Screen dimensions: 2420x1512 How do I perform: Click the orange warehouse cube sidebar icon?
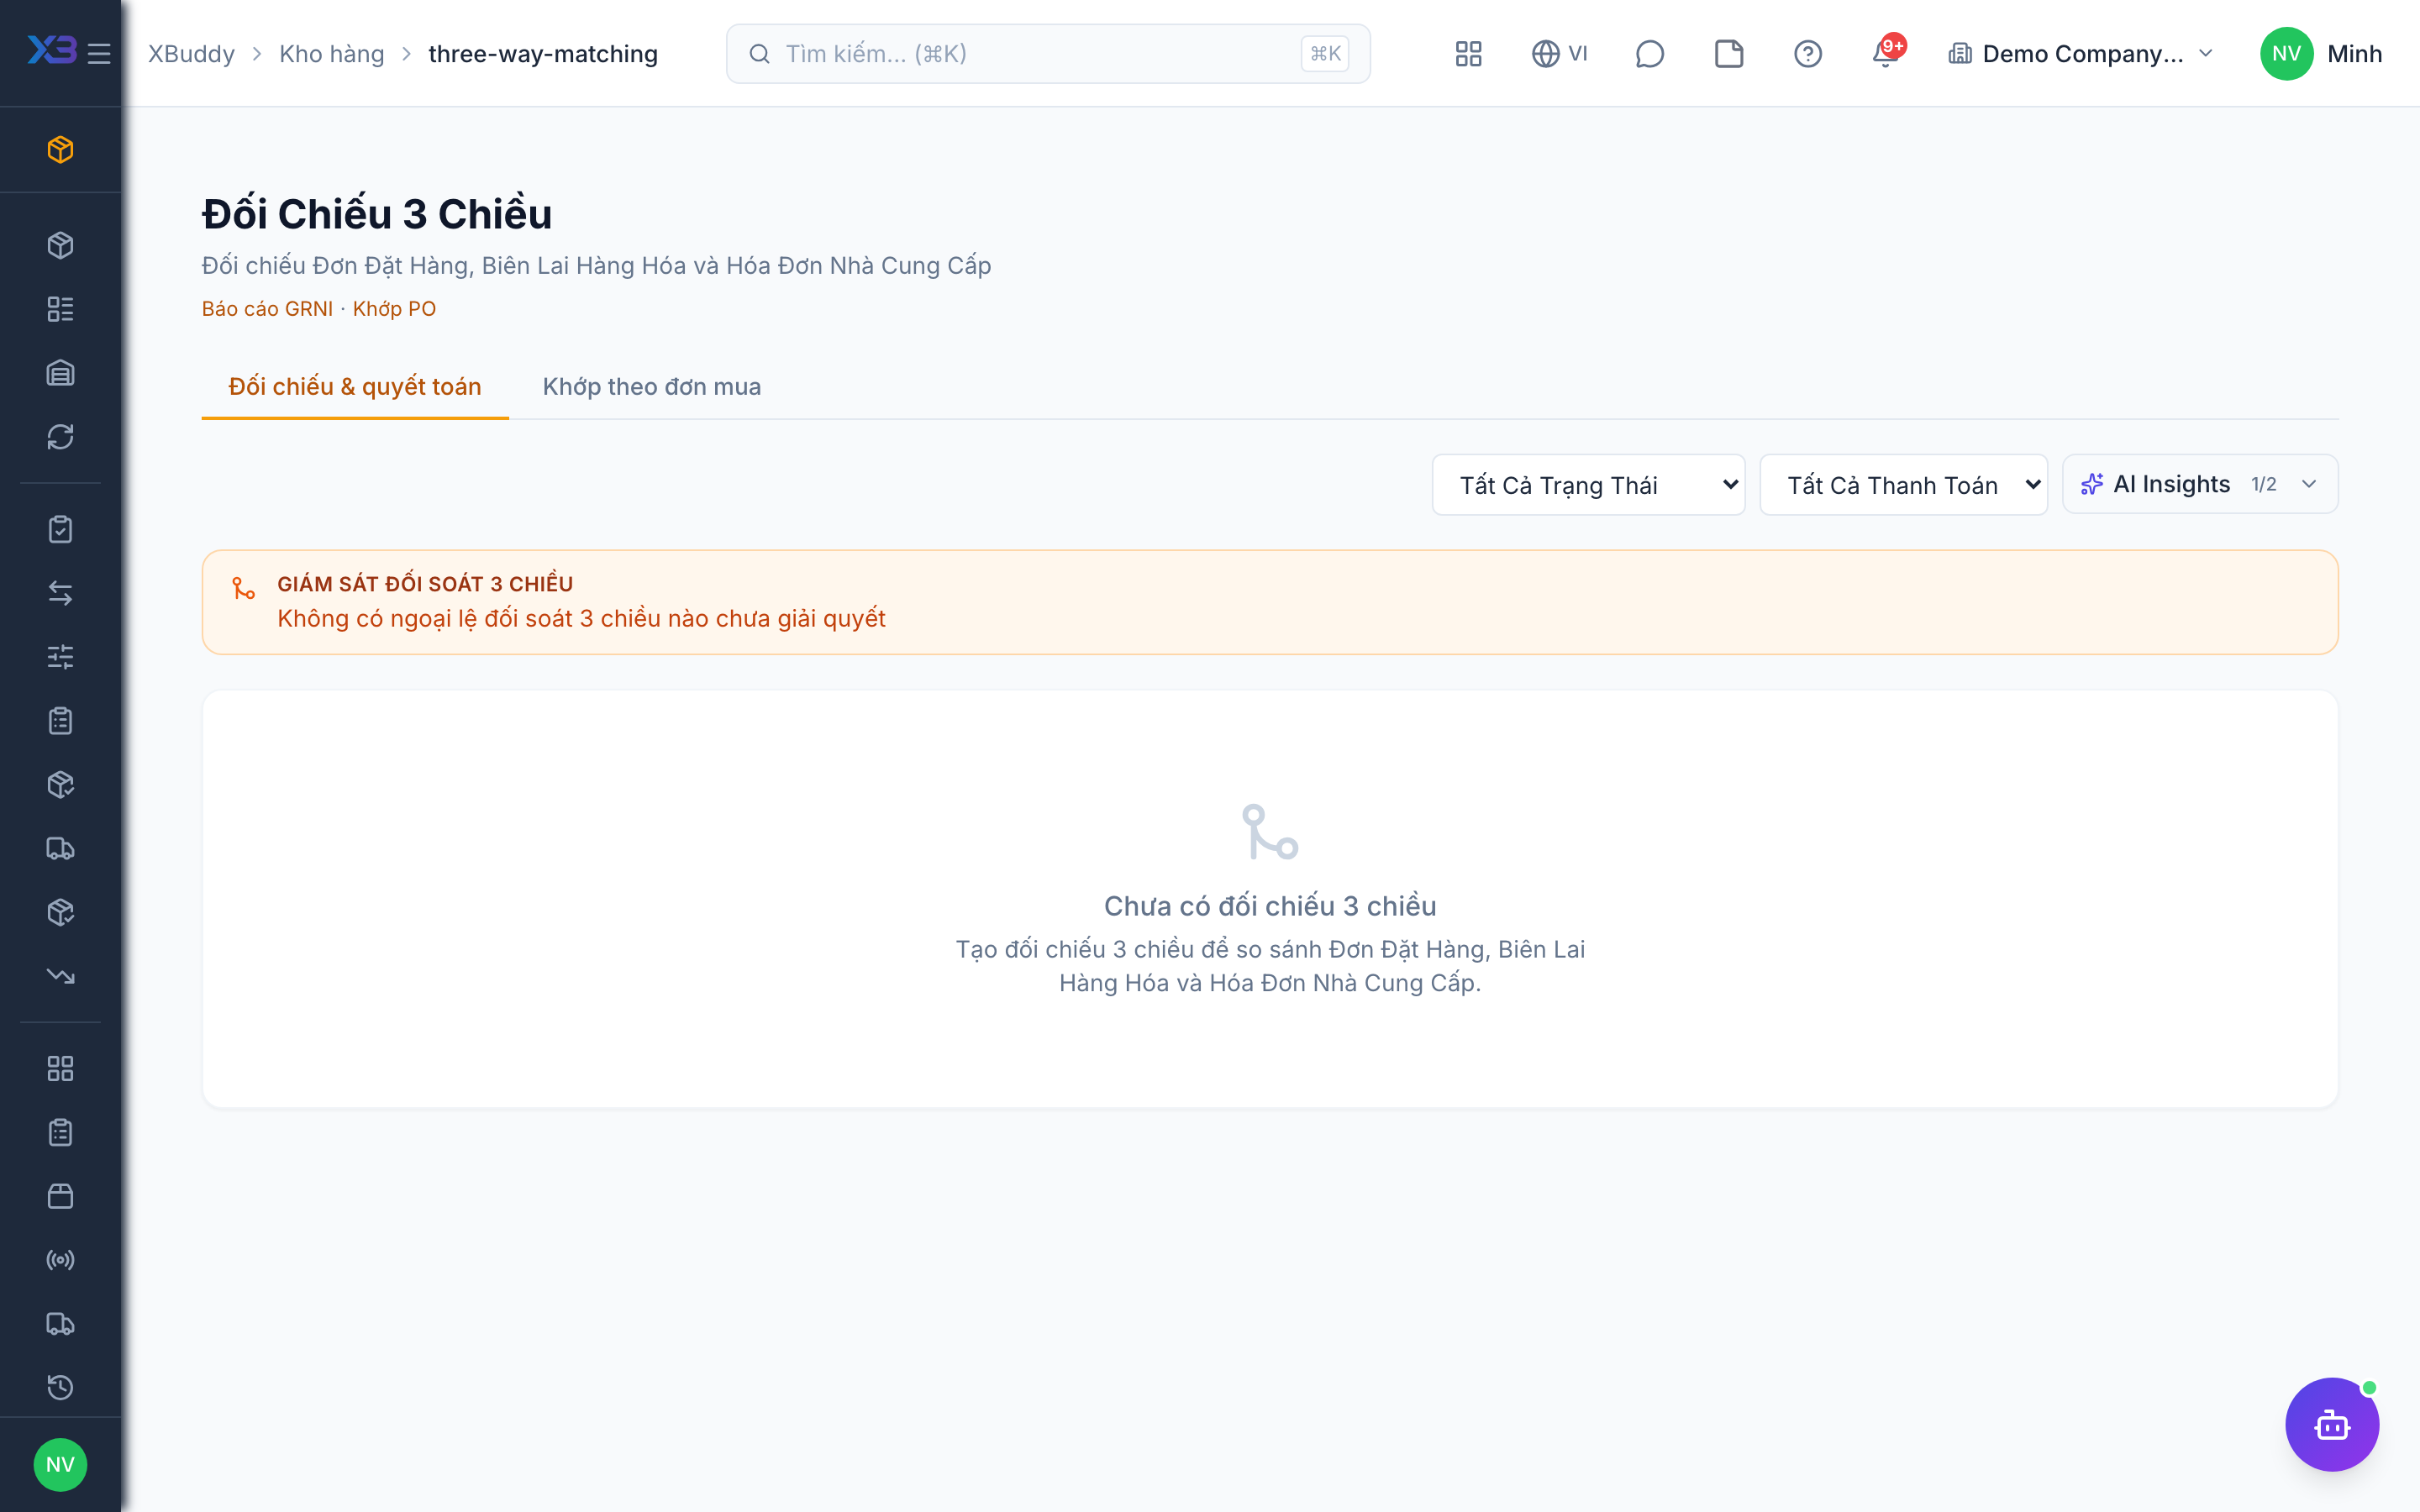click(60, 149)
